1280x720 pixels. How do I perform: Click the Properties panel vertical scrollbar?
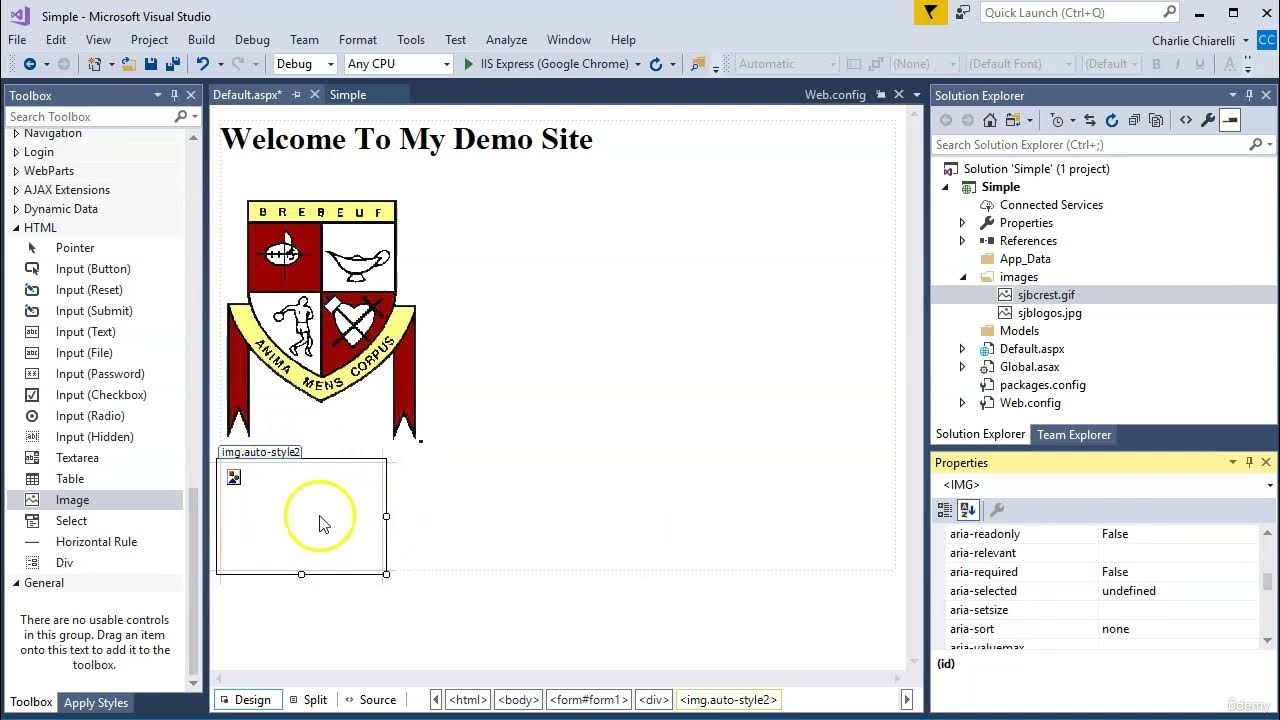[x=1268, y=581]
